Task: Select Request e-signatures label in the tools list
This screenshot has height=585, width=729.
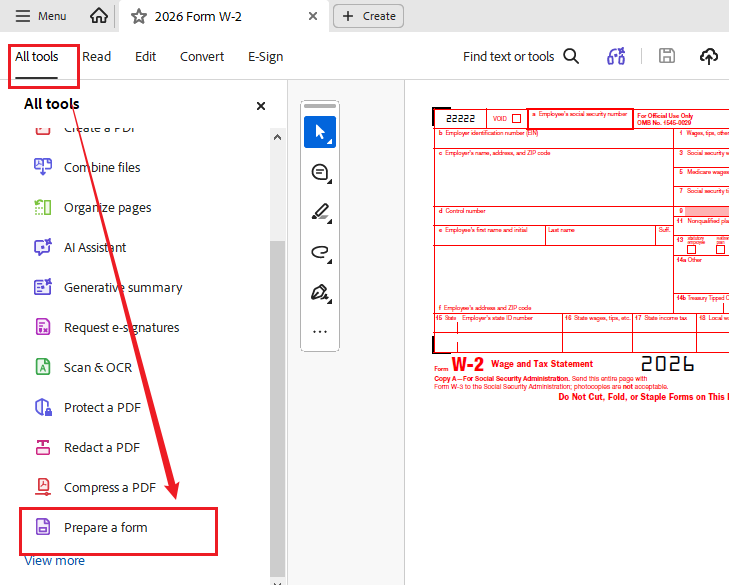Action: (x=121, y=328)
